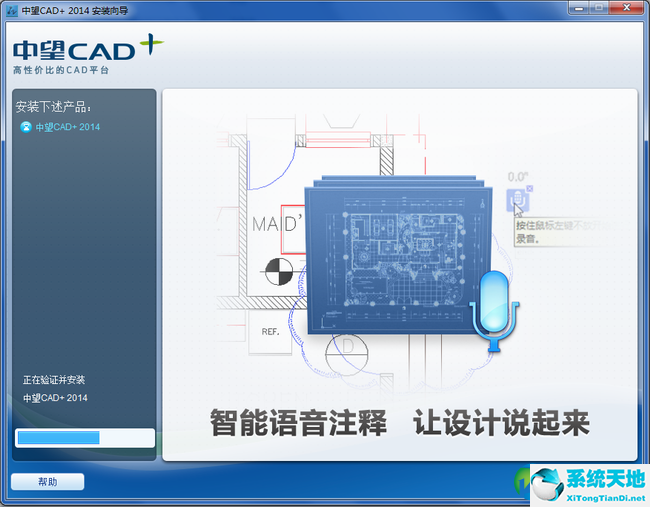
Task: Select 中望CAD+ 2014 product item in sidebar
Action: click(61, 127)
